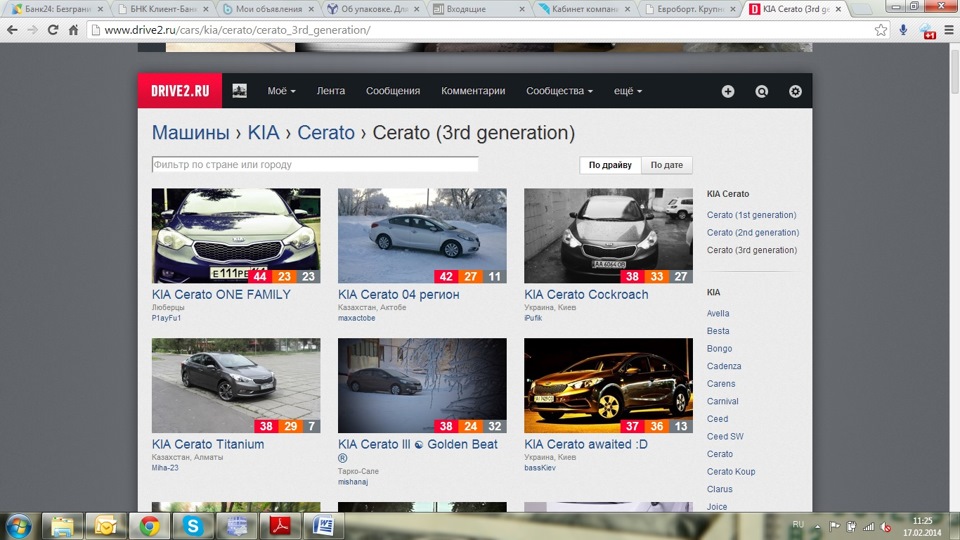Screen dimensions: 960x540
Task: Switch to Мои объявления browser tab
Action: 268,9
